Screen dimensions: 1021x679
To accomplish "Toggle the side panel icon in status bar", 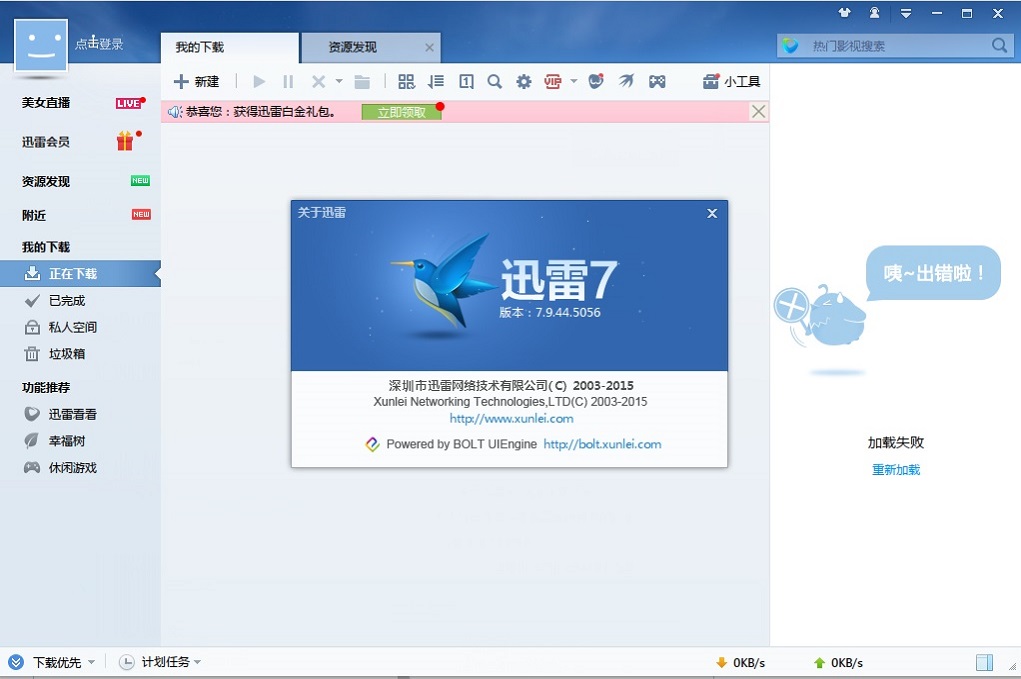I will click(x=985, y=663).
